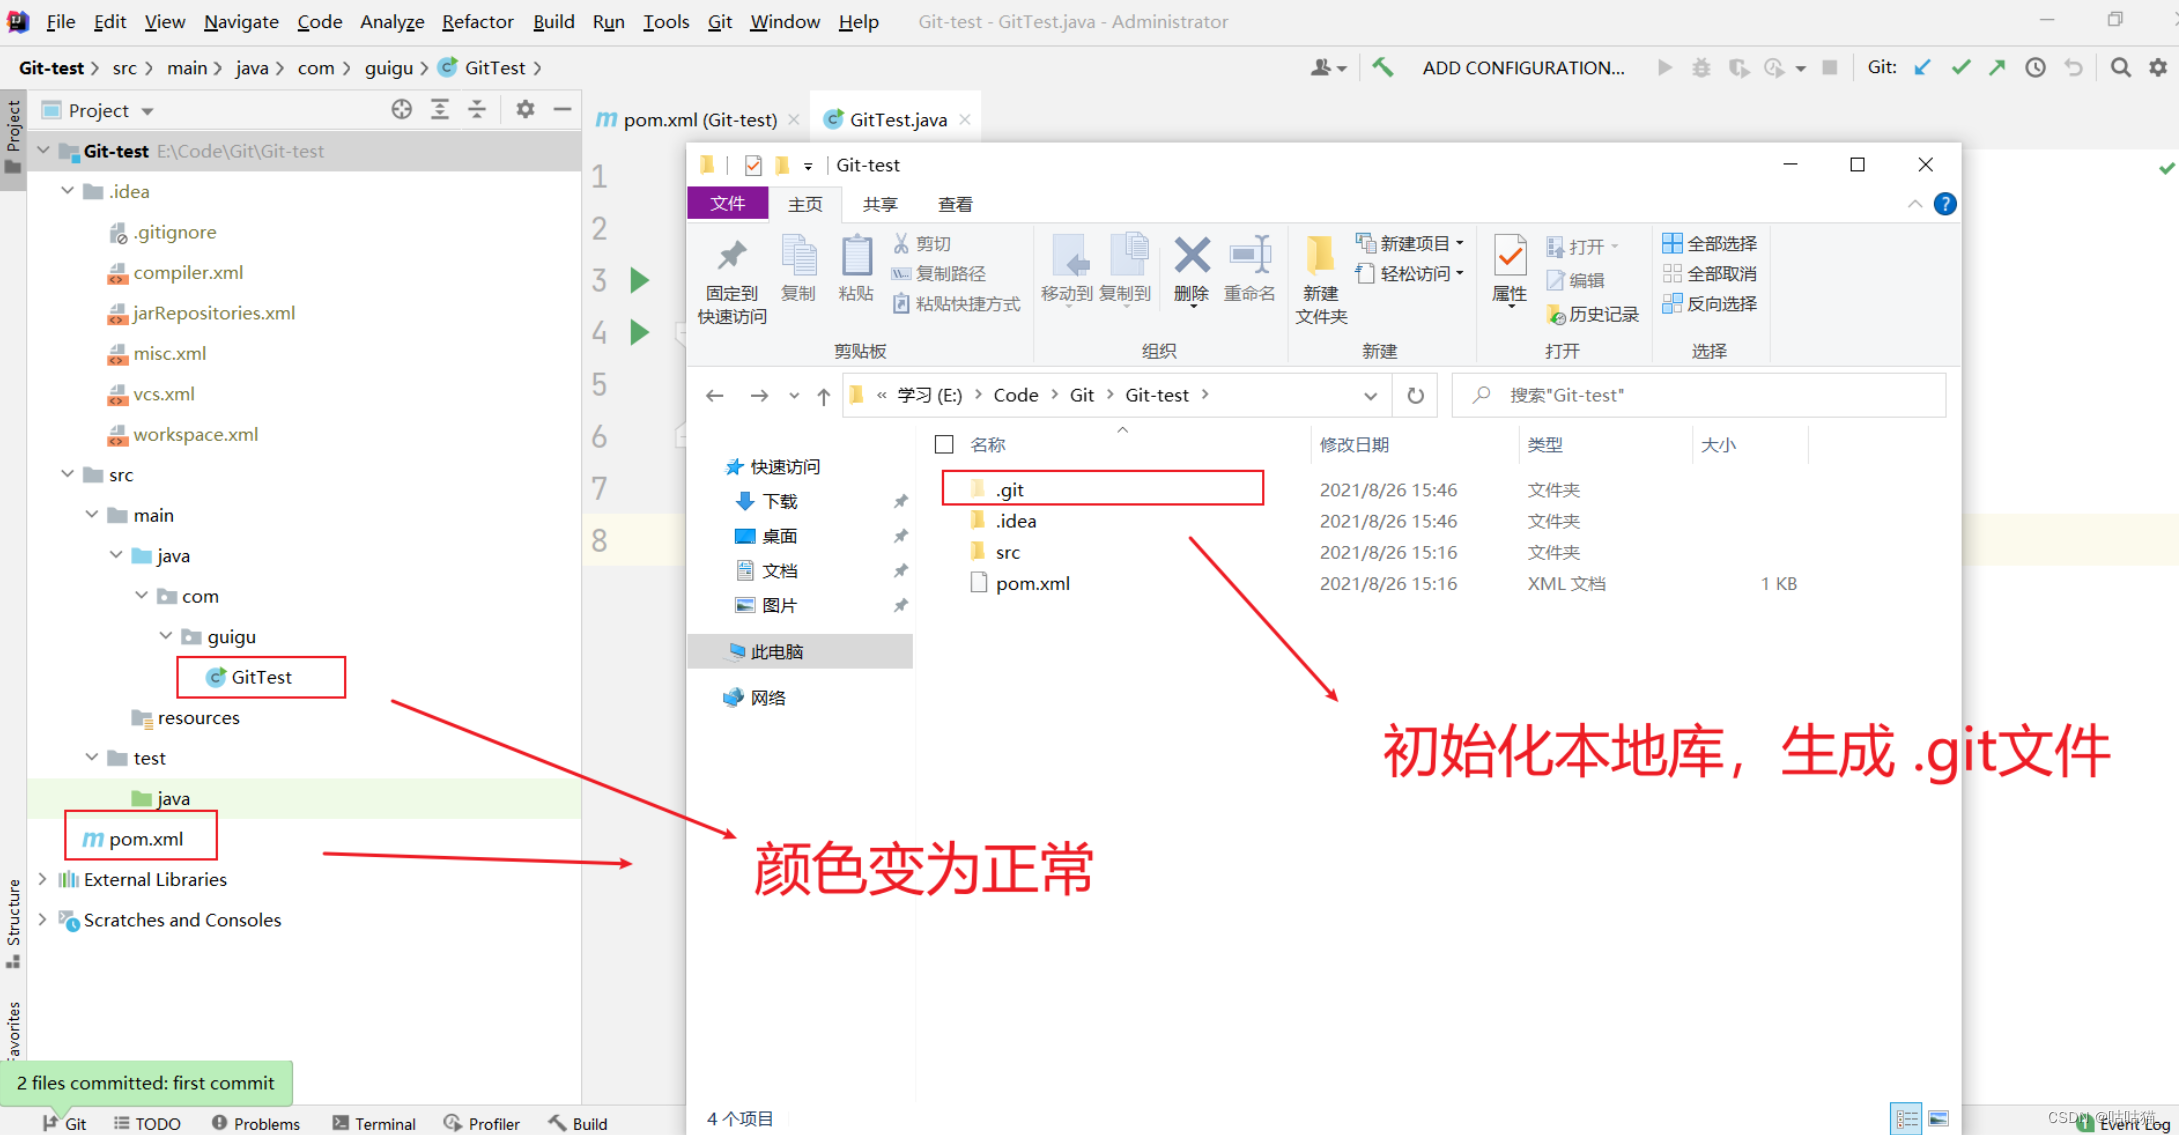Switch to Explorer 共享 ribbon tab

point(879,204)
